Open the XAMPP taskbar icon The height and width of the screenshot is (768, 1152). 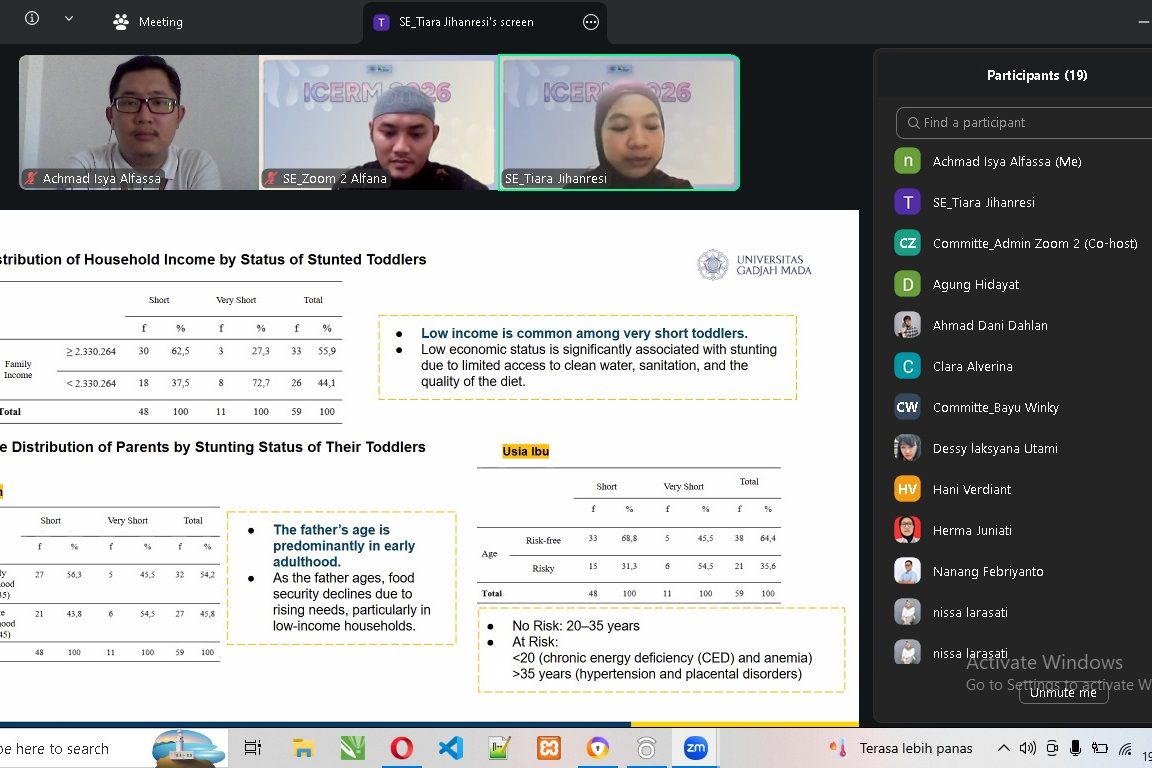click(x=549, y=748)
